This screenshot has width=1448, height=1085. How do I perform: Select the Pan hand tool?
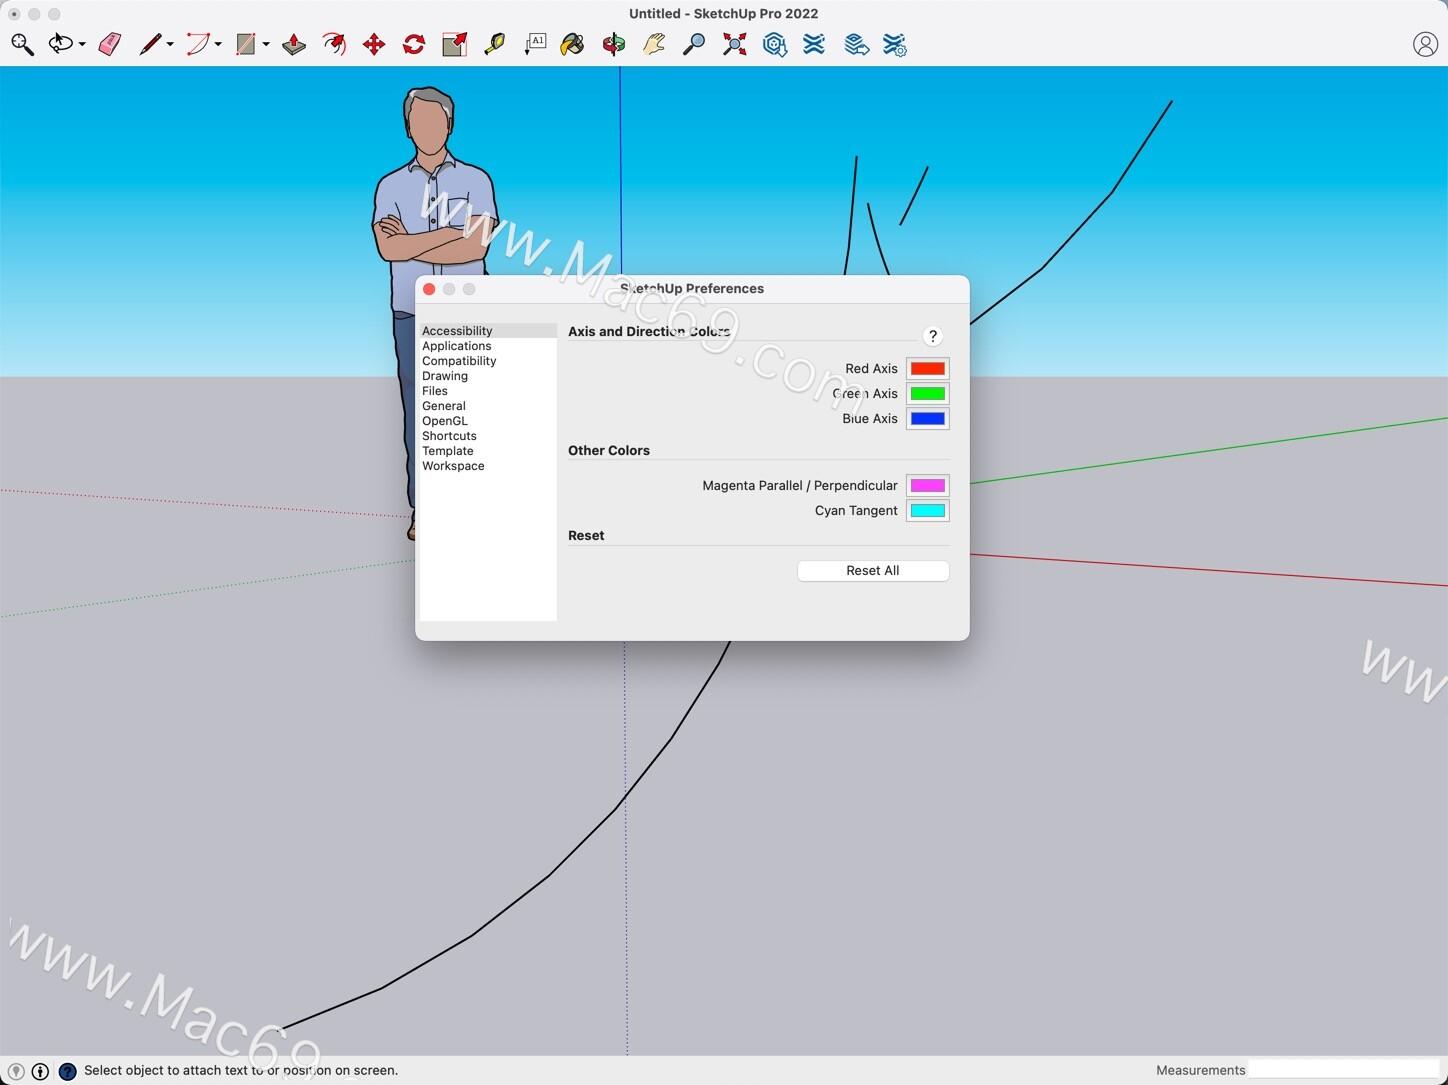(654, 44)
